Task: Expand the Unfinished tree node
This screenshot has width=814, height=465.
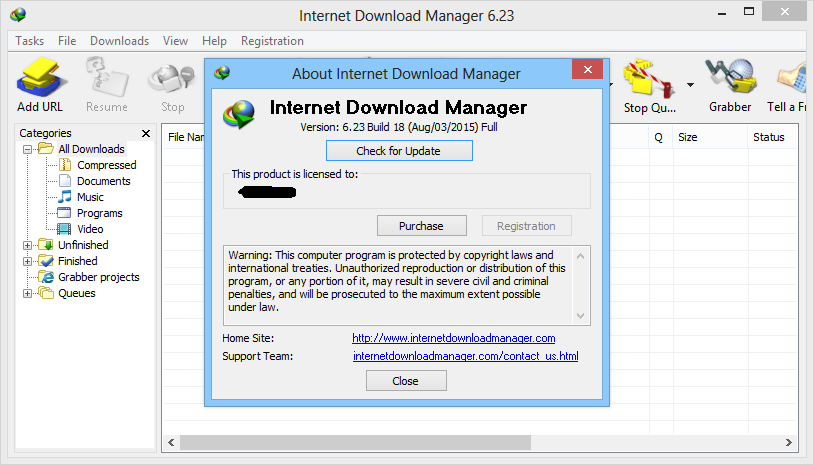Action: 28,245
